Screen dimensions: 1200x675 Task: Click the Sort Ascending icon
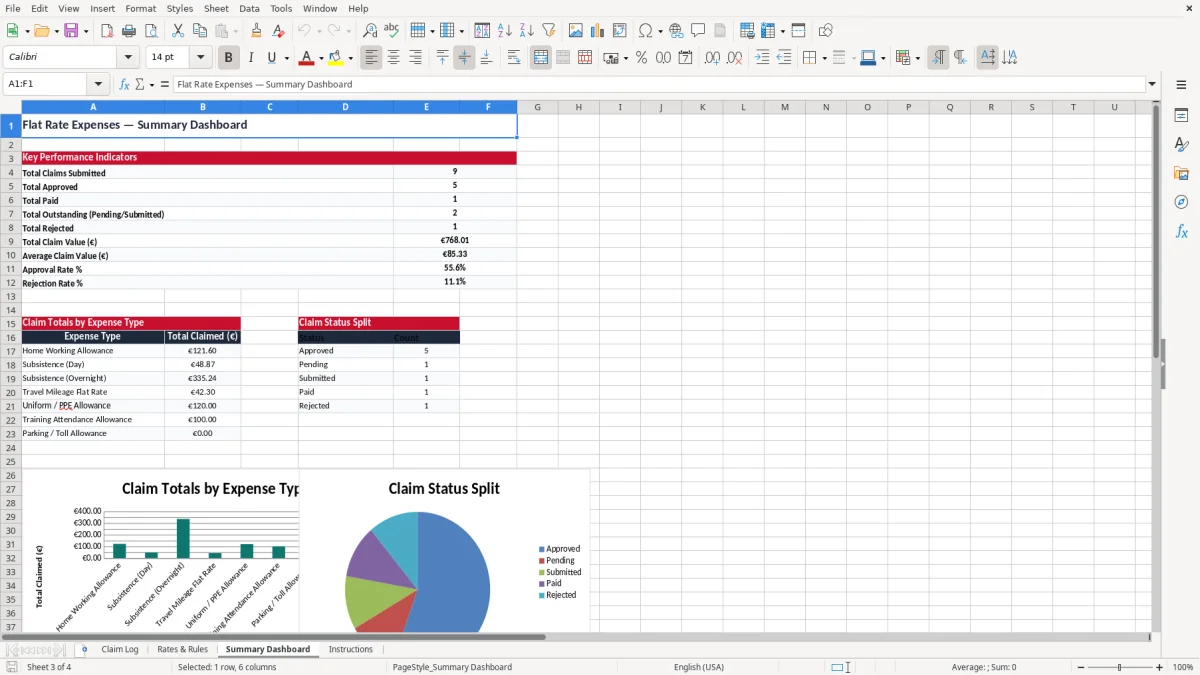pyautogui.click(x=505, y=31)
